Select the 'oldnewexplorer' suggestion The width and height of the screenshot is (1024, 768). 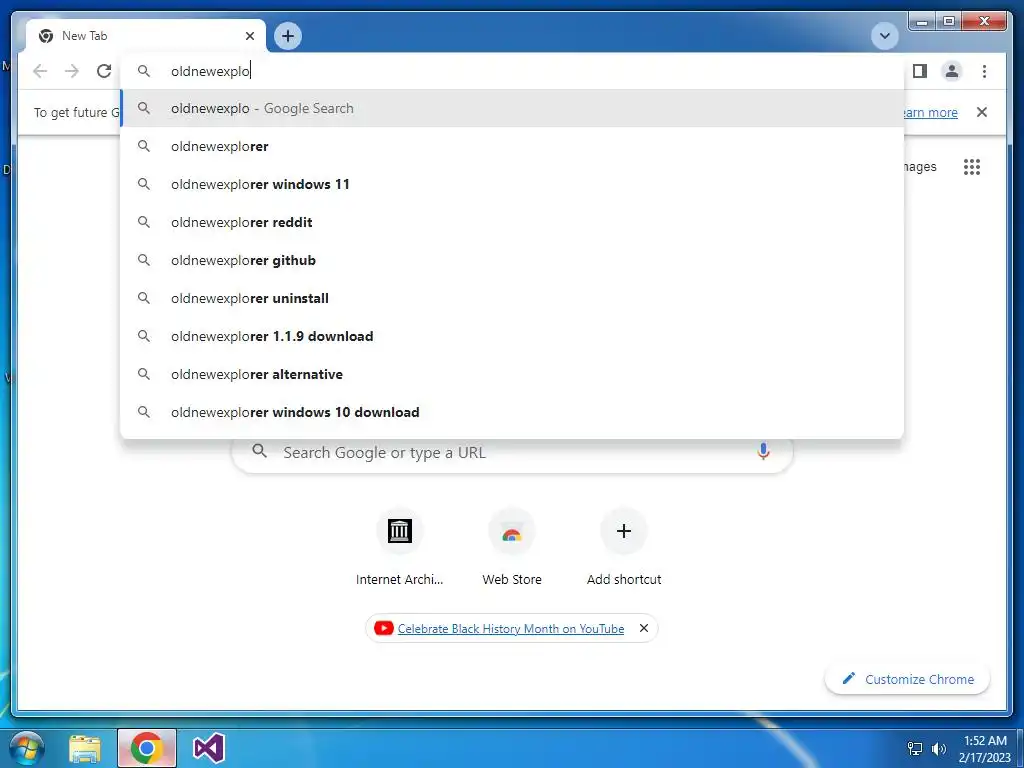[x=512, y=146]
